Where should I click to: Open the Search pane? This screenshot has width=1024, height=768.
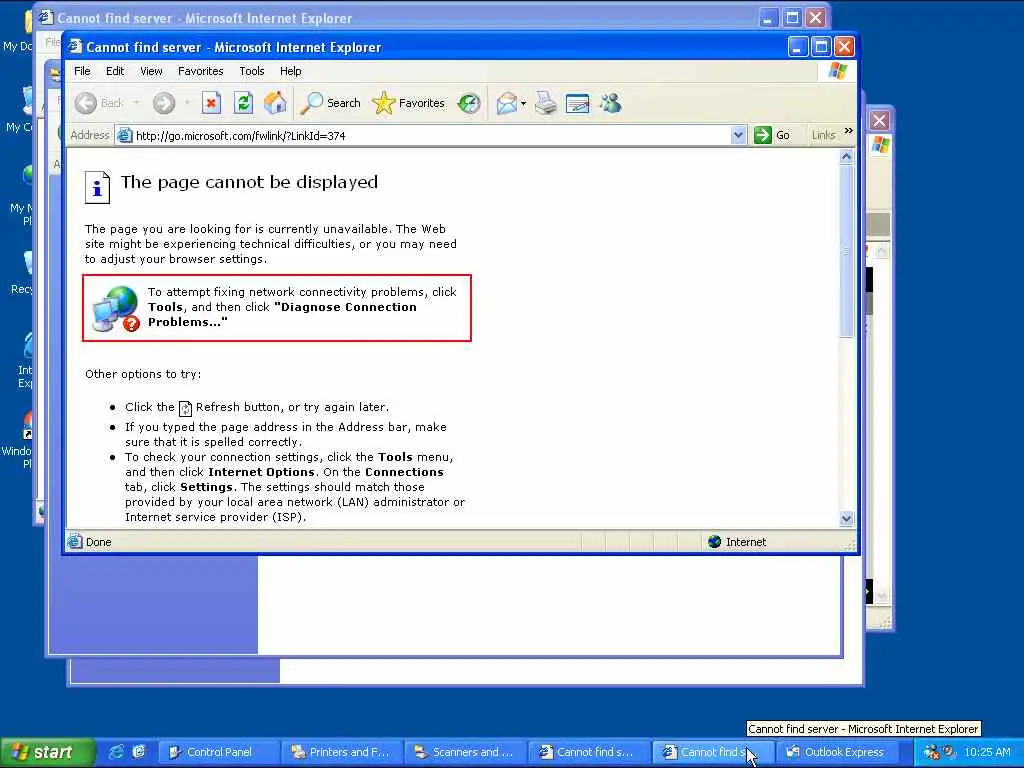(x=330, y=103)
